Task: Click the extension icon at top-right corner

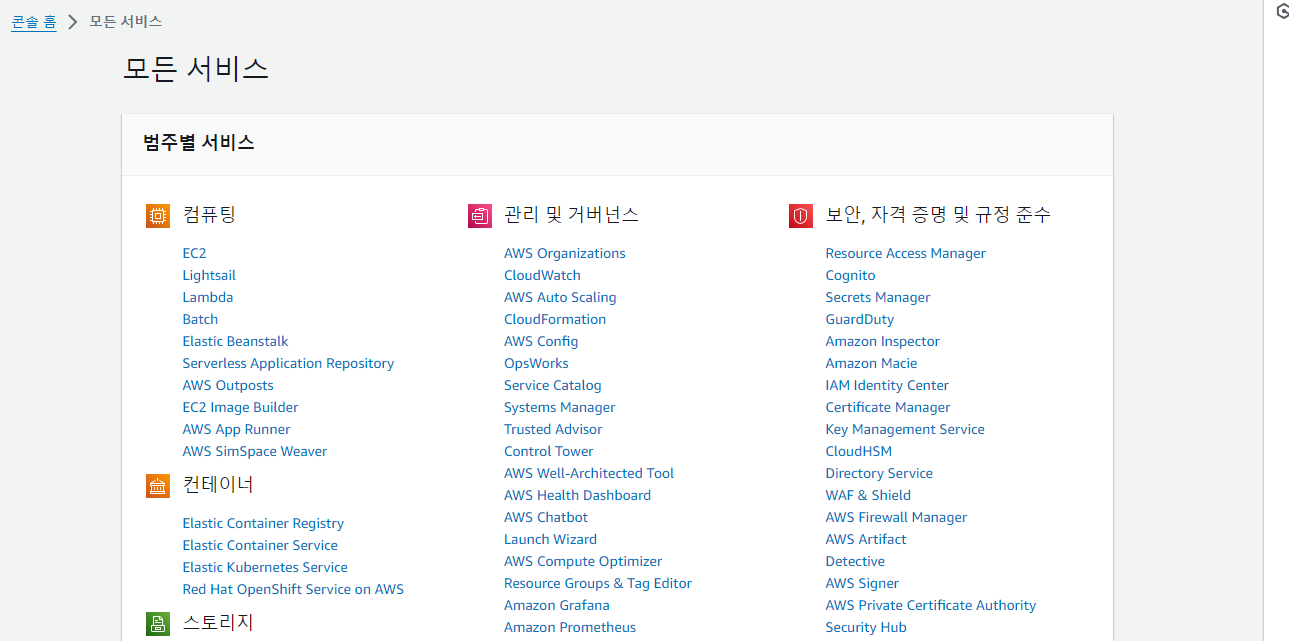Action: click(x=1283, y=11)
